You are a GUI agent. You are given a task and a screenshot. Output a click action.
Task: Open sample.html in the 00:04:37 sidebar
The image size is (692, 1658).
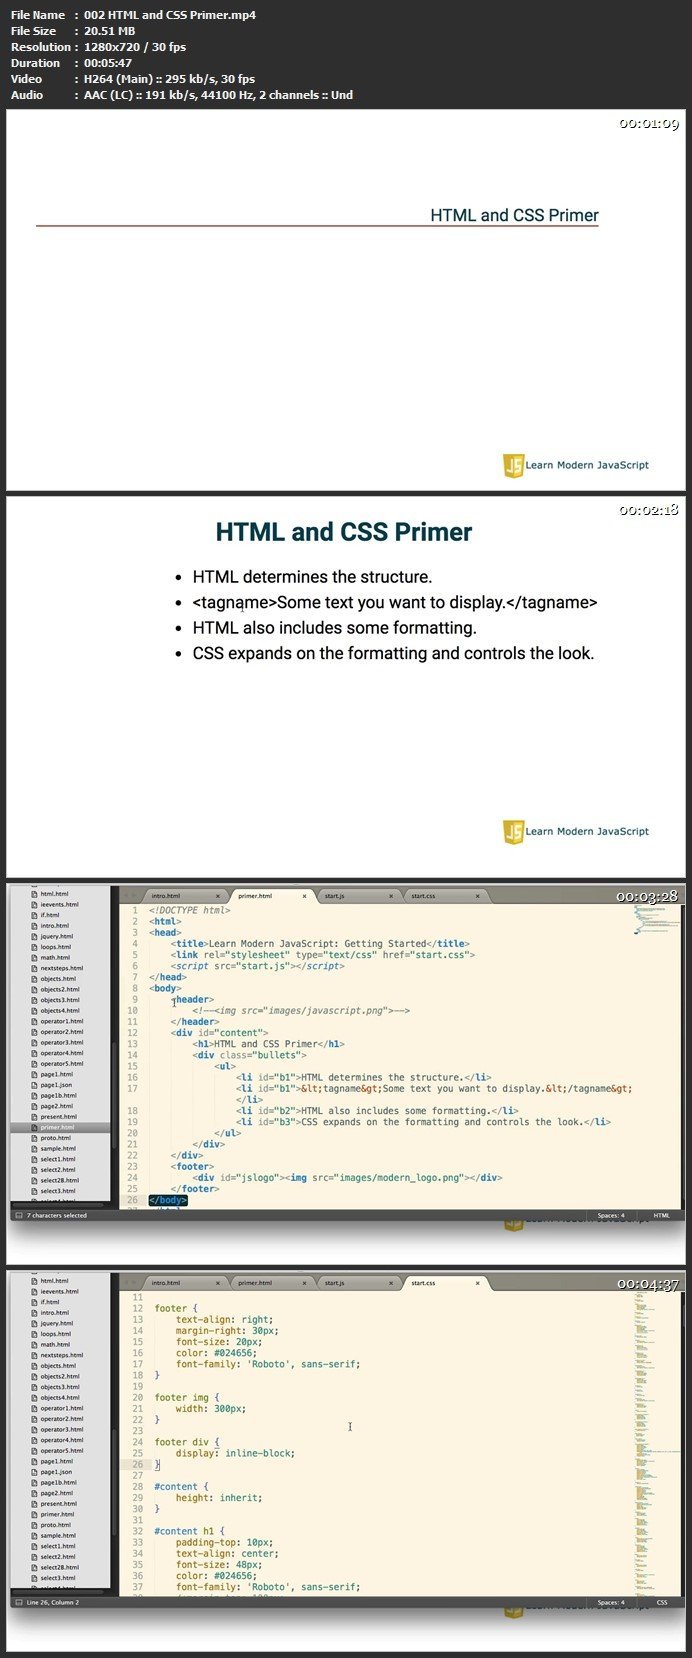tap(58, 1536)
